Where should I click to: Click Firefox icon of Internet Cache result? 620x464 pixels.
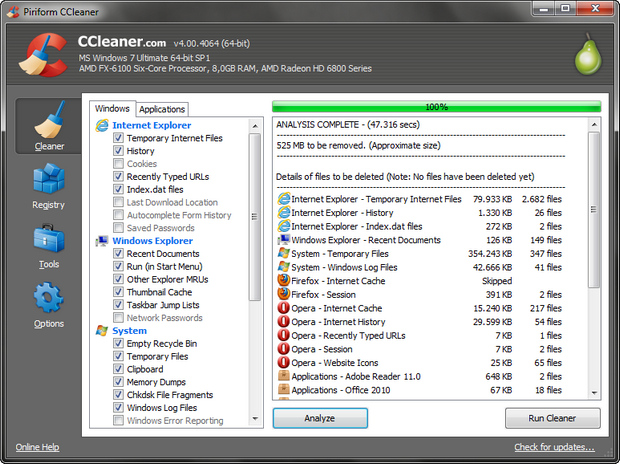coord(284,280)
